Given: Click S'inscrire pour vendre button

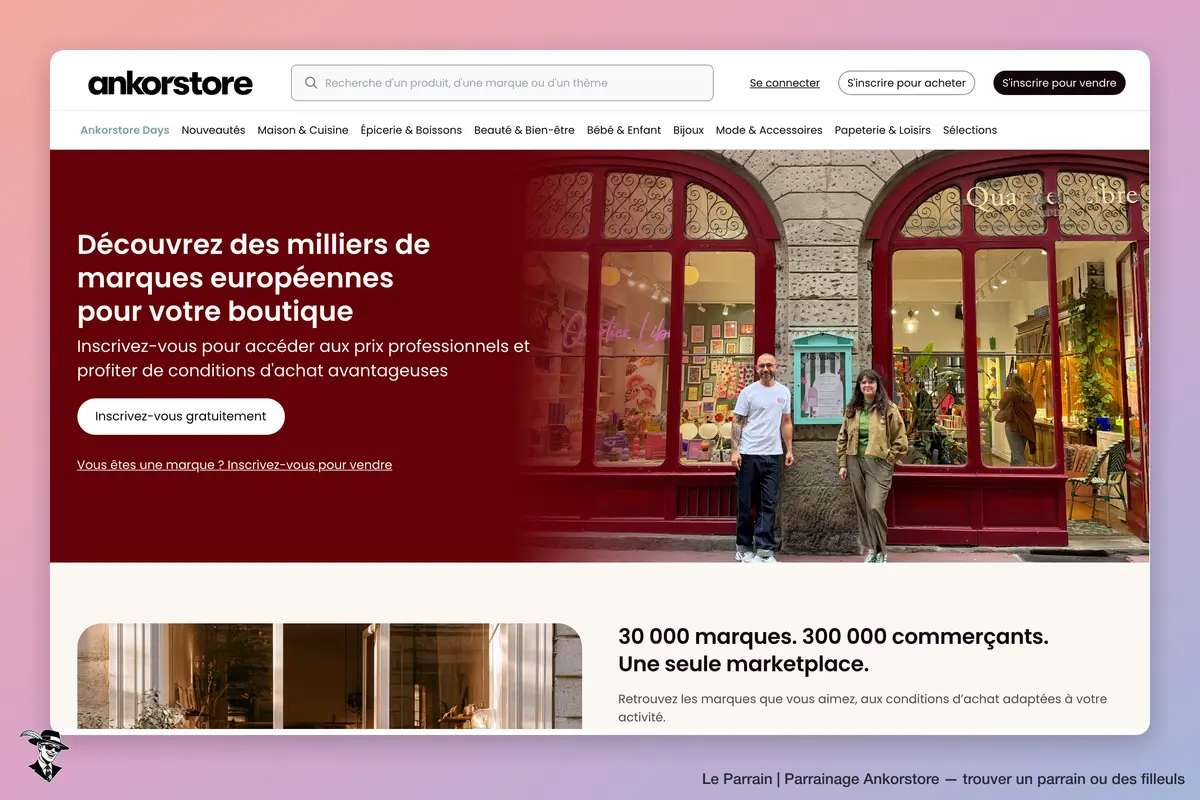Looking at the screenshot, I should click(x=1059, y=83).
